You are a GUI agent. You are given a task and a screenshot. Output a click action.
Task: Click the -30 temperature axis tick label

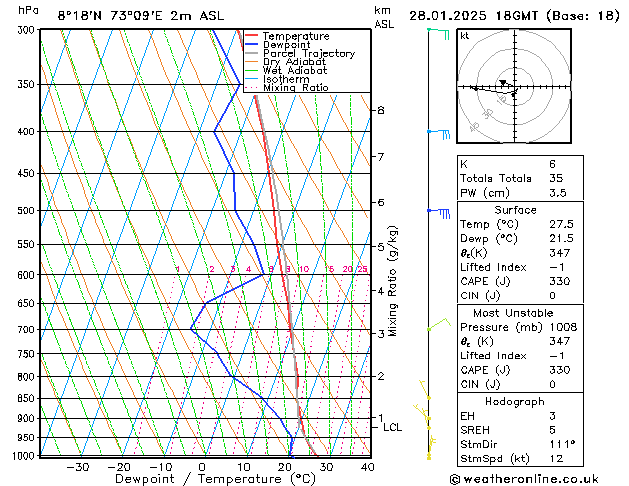coord(77,468)
